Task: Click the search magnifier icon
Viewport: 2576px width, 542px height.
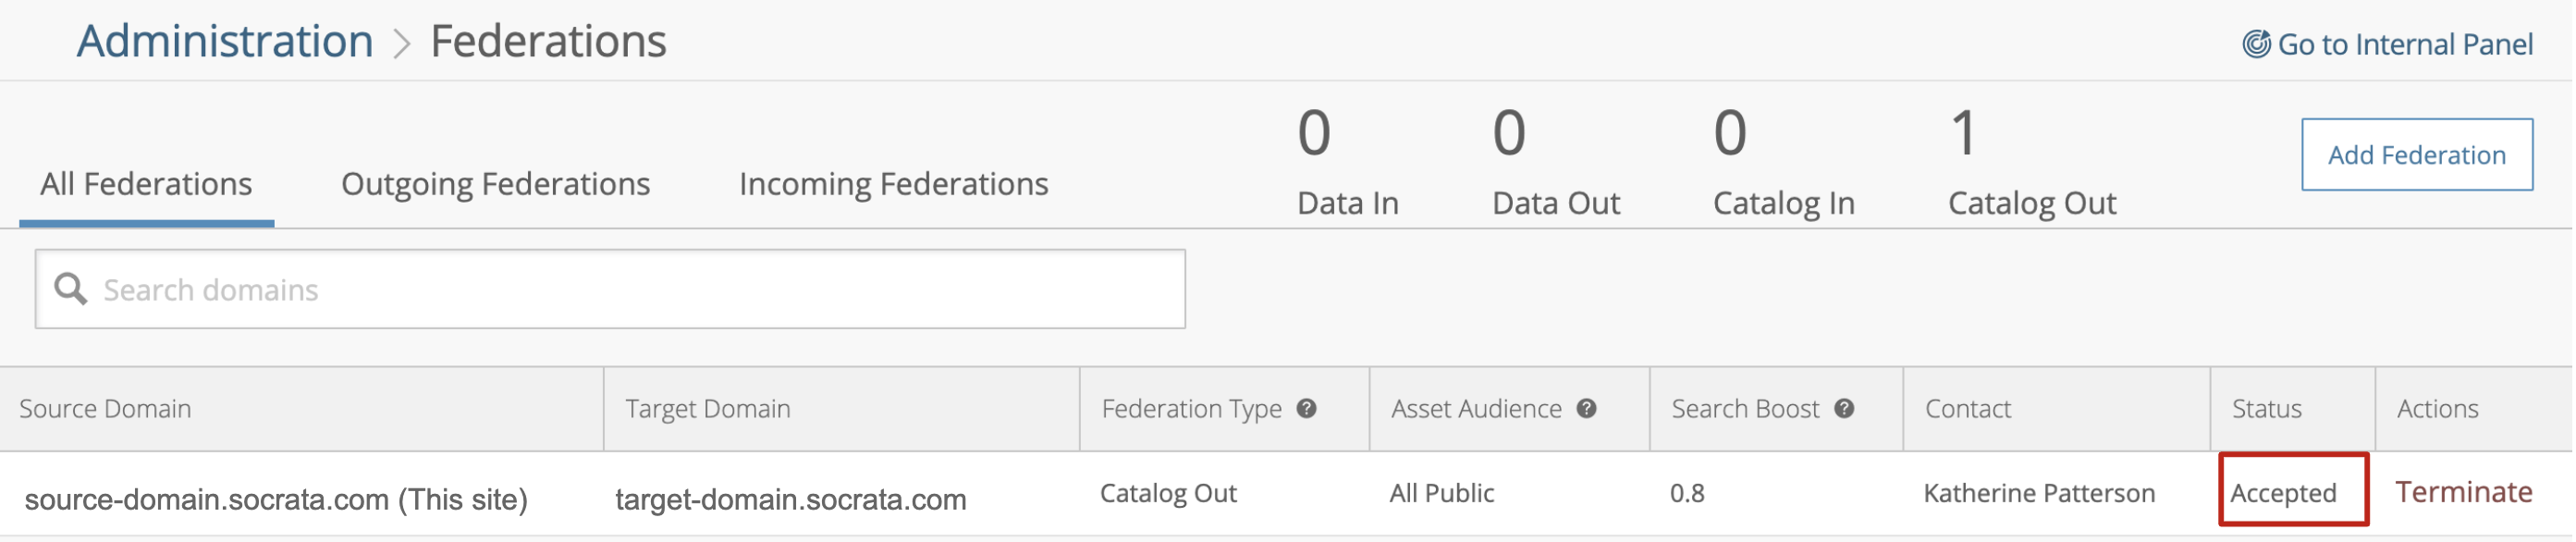Action: [x=70, y=289]
